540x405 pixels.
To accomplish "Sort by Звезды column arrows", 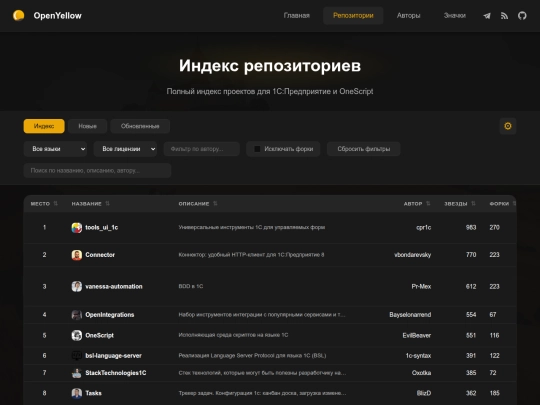I will (x=473, y=204).
